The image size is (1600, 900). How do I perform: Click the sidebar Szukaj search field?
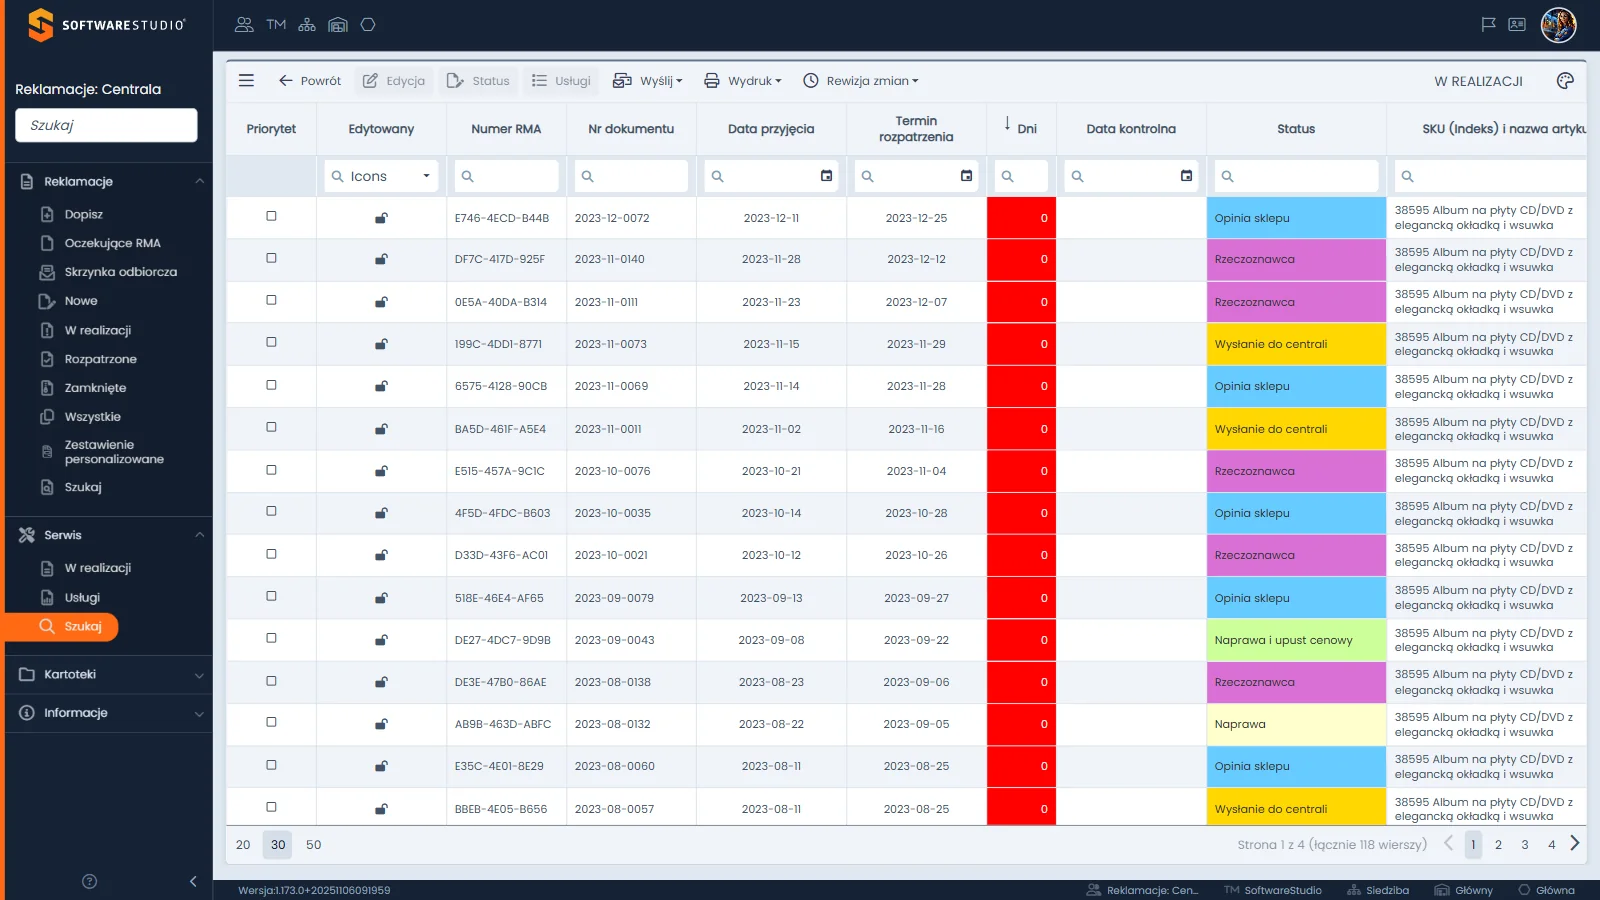(x=106, y=125)
